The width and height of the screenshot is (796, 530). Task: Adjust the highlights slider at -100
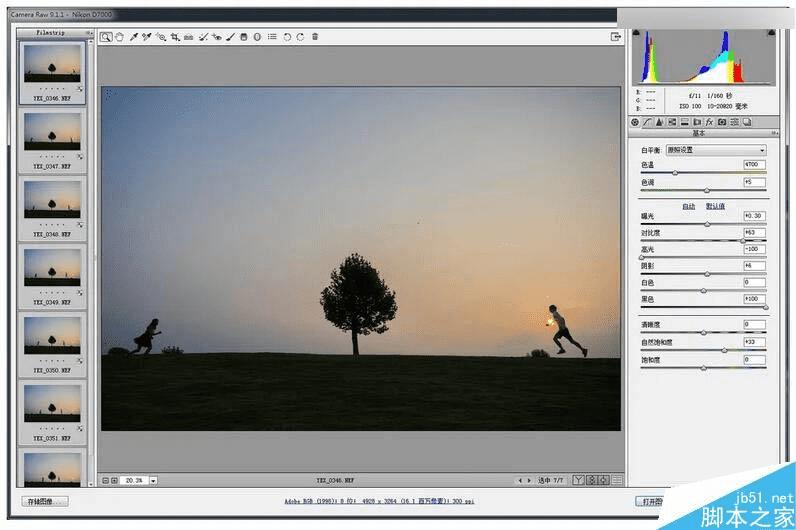(642, 257)
